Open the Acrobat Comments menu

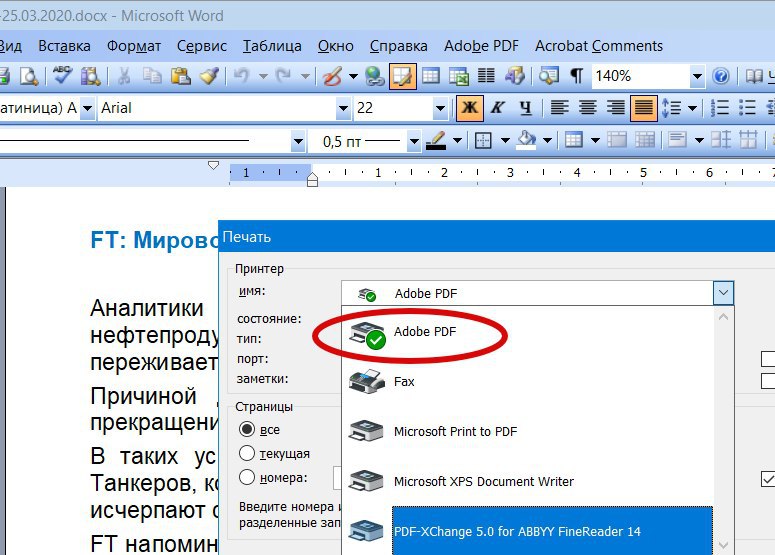[599, 46]
